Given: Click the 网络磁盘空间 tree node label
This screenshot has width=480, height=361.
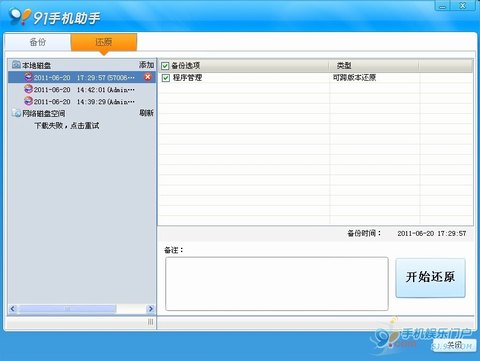Looking at the screenshot, I should pyautogui.click(x=43, y=114).
